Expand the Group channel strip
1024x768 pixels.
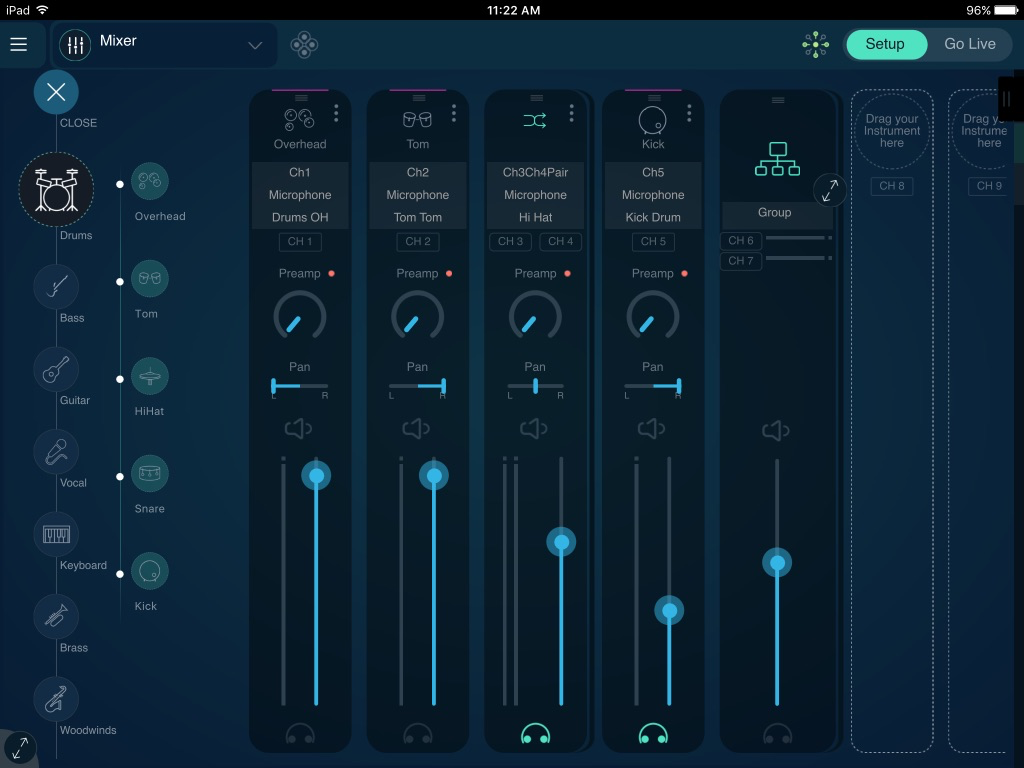point(830,191)
